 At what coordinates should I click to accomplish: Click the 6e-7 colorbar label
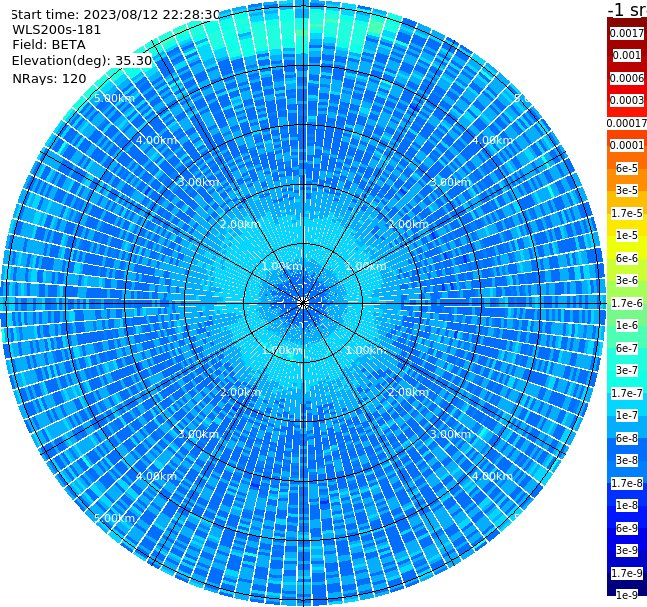627,348
